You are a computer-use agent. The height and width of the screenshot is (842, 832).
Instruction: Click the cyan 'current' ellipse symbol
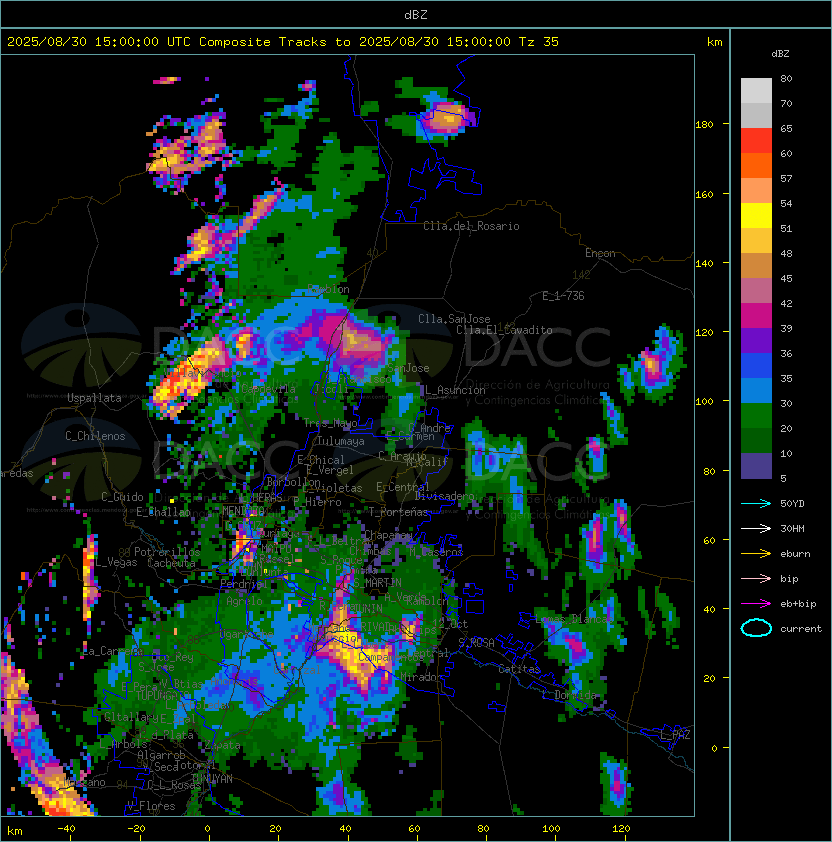pyautogui.click(x=756, y=628)
